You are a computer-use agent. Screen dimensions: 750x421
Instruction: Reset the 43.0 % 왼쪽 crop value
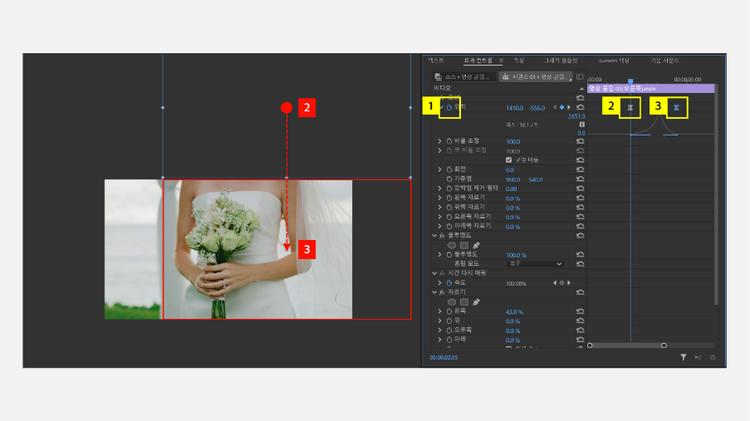tap(580, 311)
